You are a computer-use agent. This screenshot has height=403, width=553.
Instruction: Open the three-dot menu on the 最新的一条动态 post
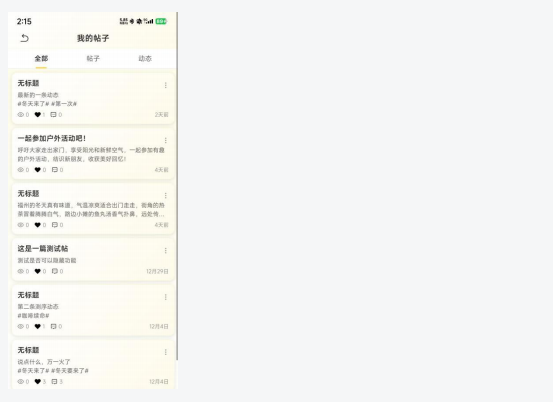(165, 85)
